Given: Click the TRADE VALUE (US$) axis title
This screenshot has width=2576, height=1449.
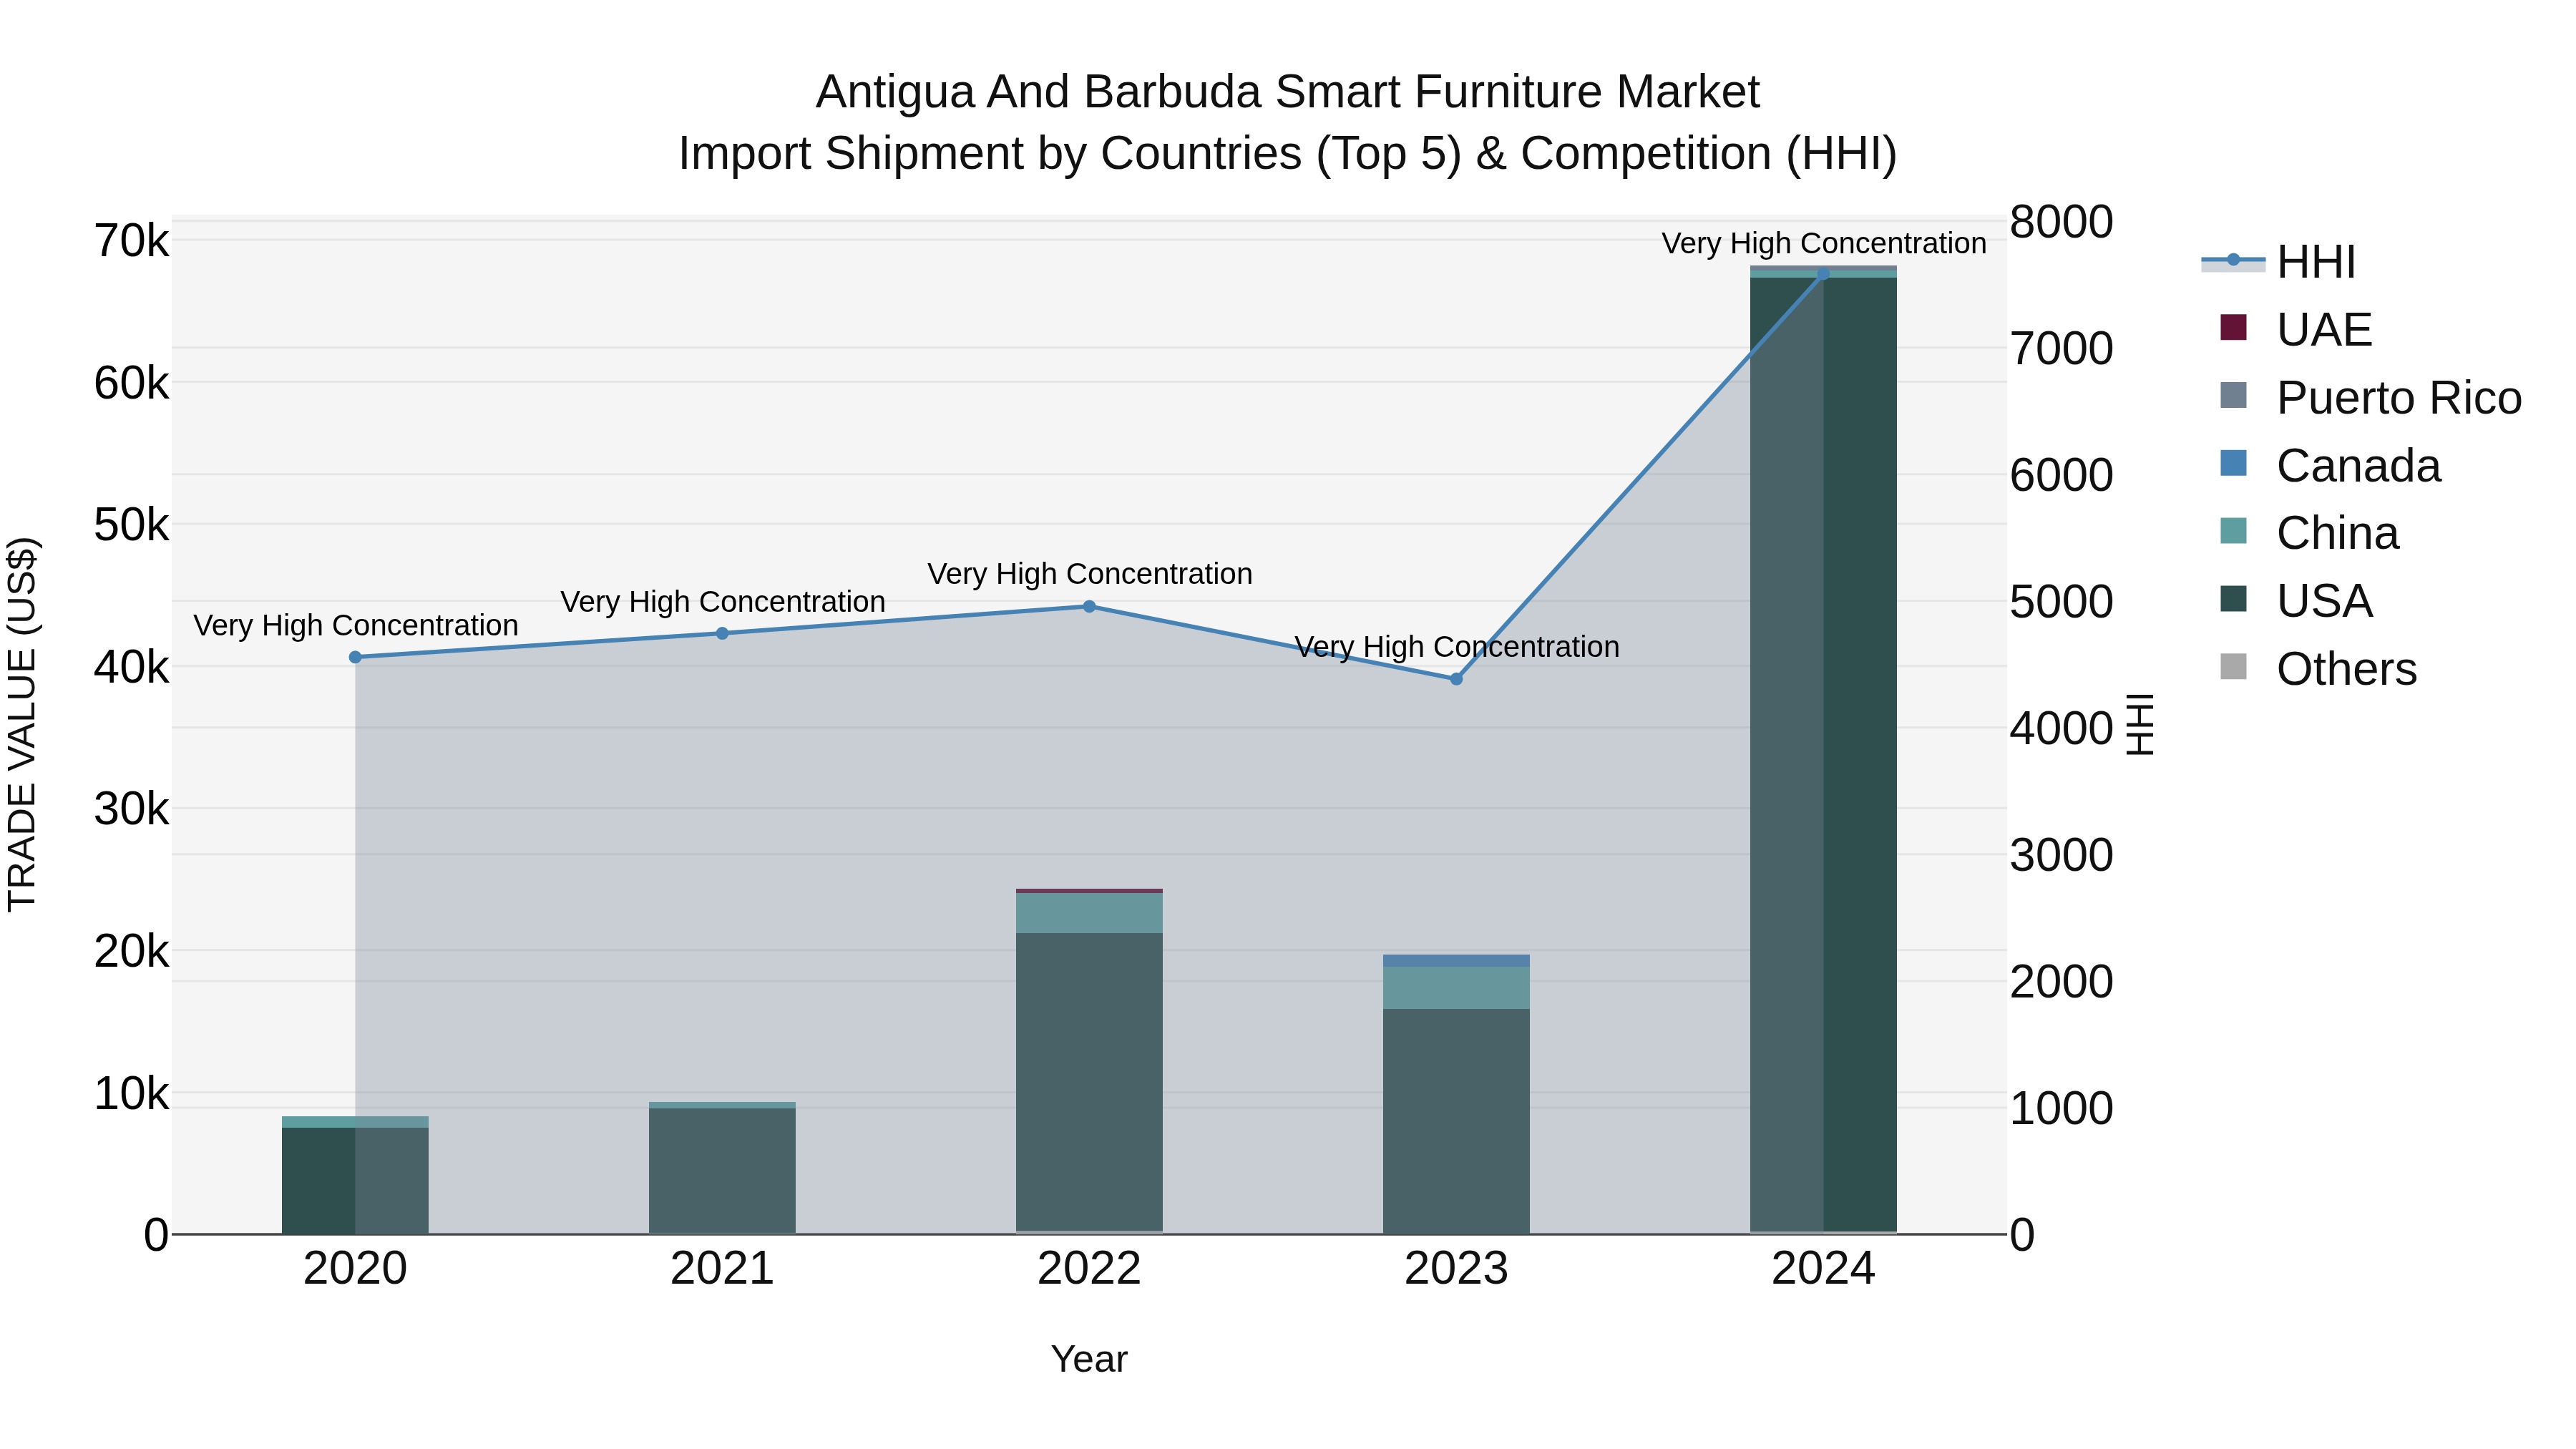Looking at the screenshot, I should point(22,724).
